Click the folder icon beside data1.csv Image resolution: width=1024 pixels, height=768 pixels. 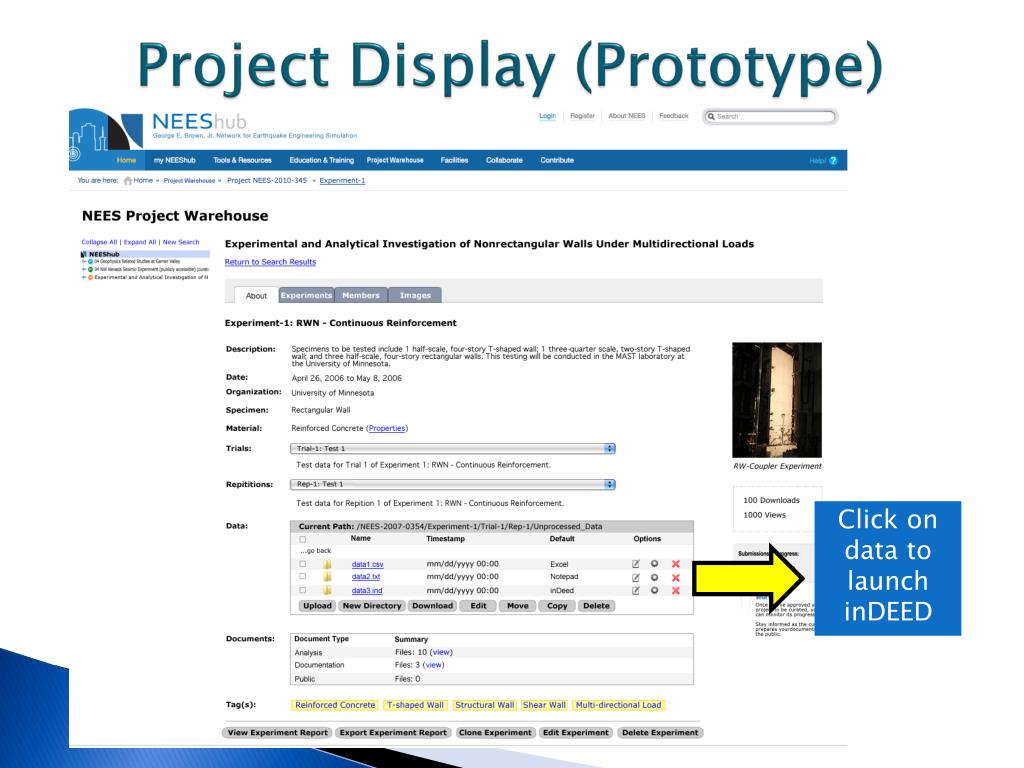(x=327, y=564)
